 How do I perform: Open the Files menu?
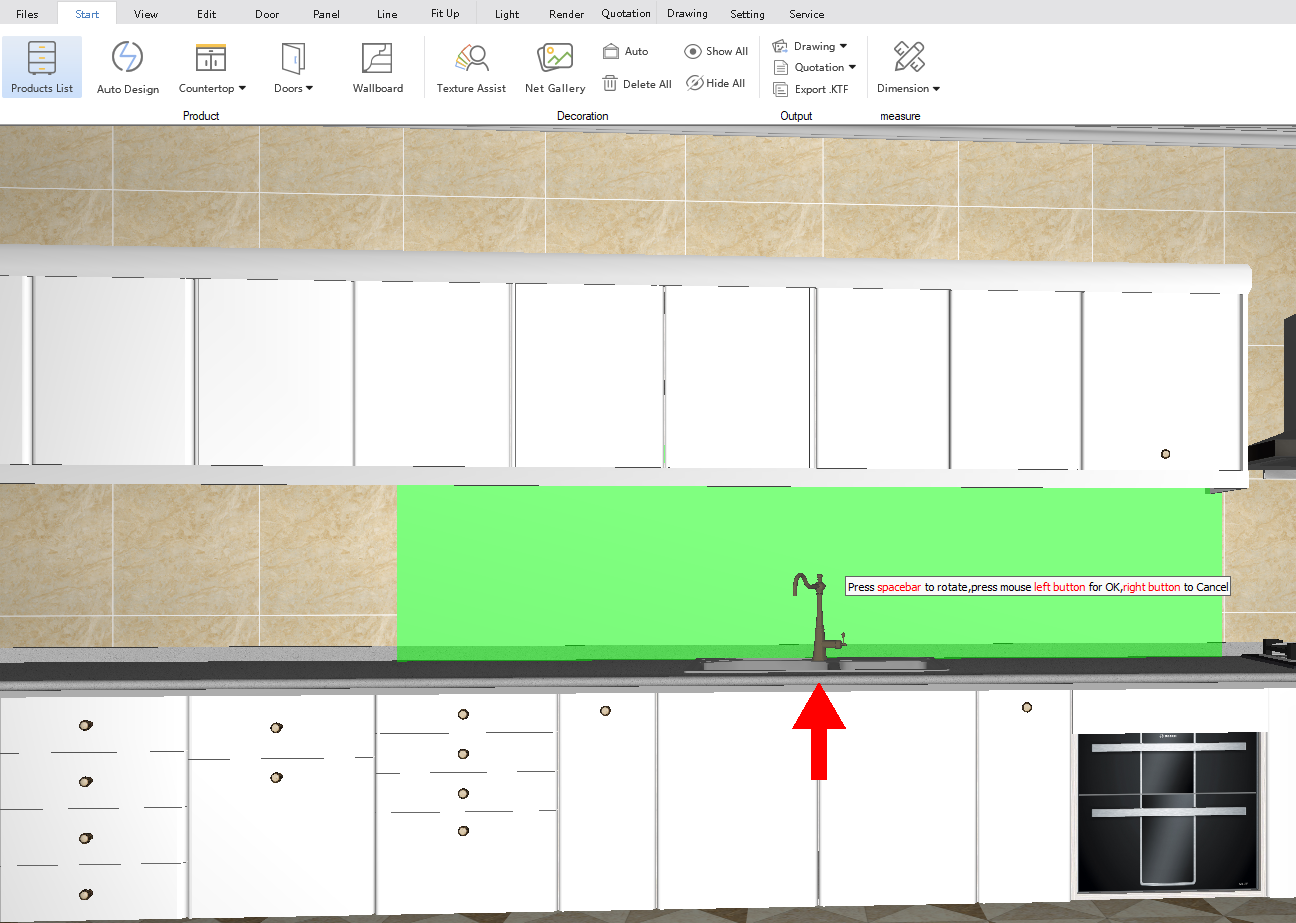coord(27,14)
